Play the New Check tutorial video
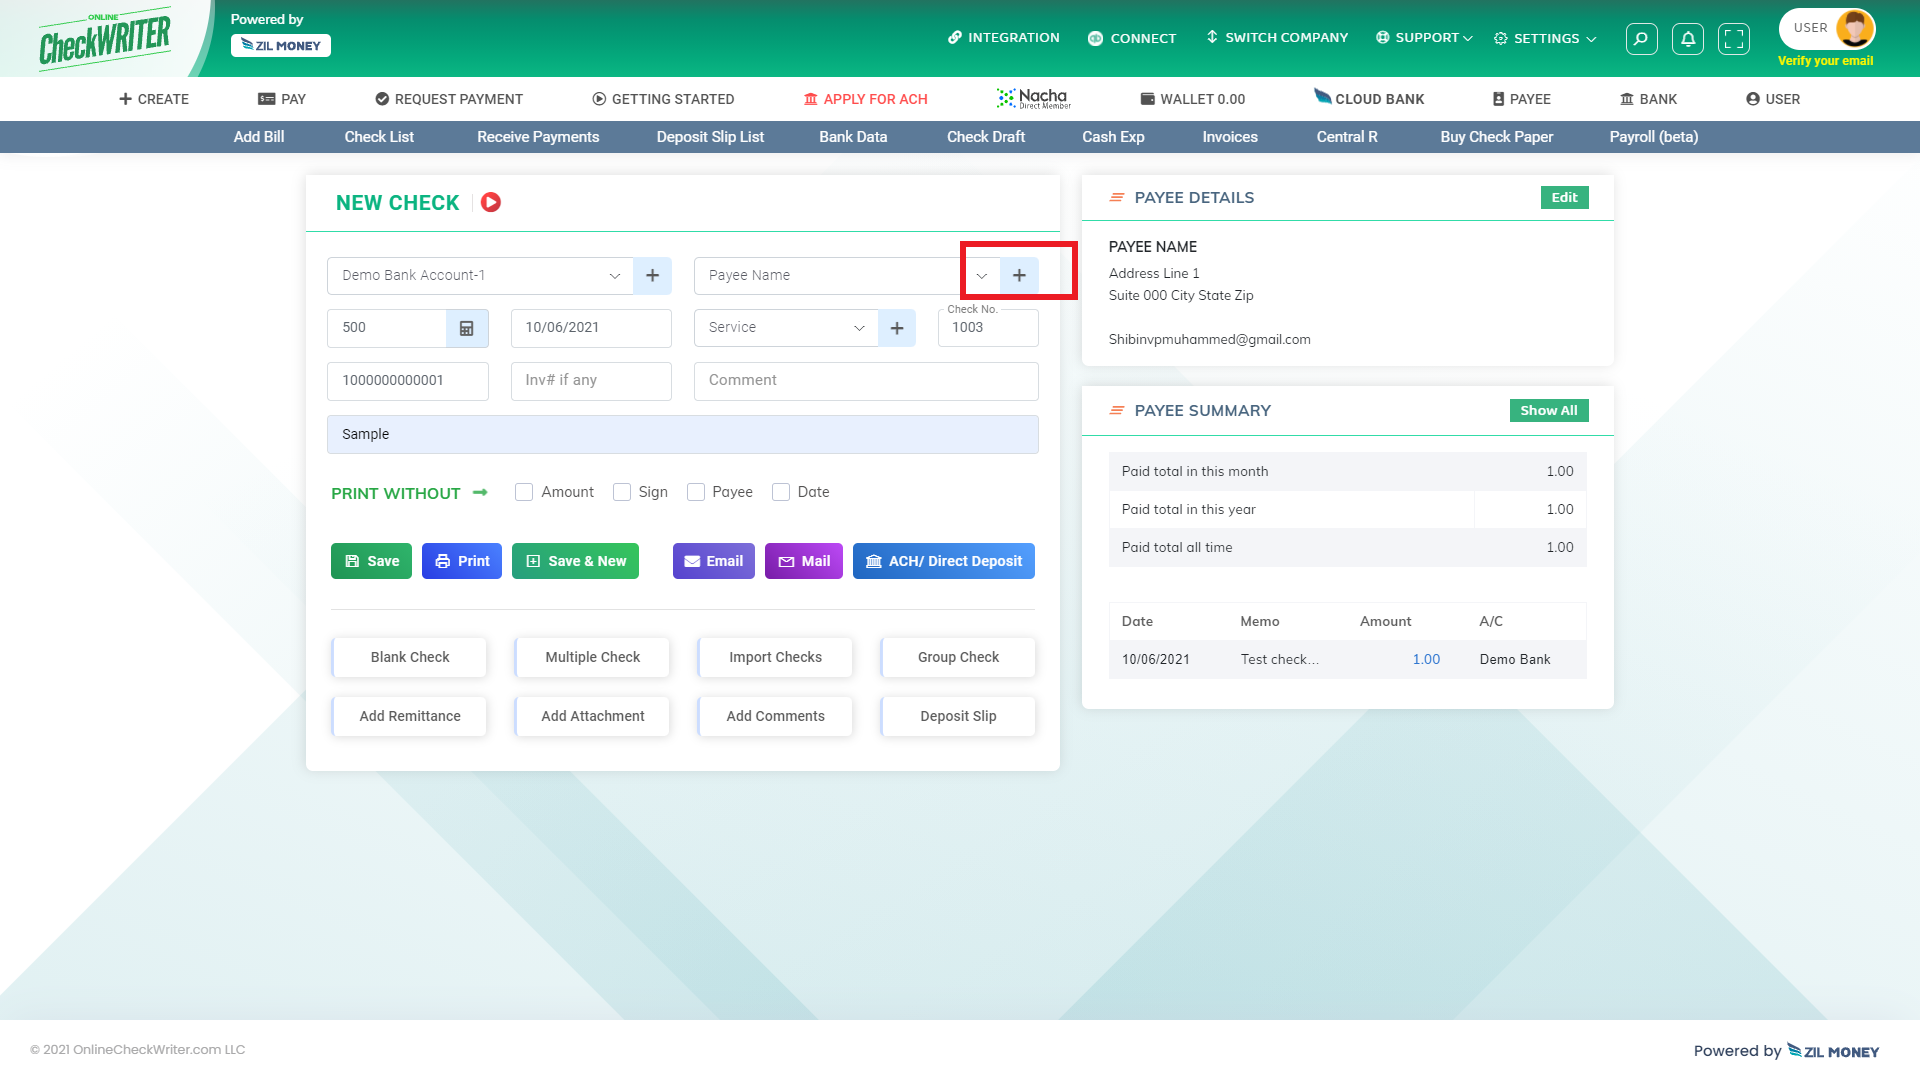This screenshot has width=1920, height=1080. point(490,202)
